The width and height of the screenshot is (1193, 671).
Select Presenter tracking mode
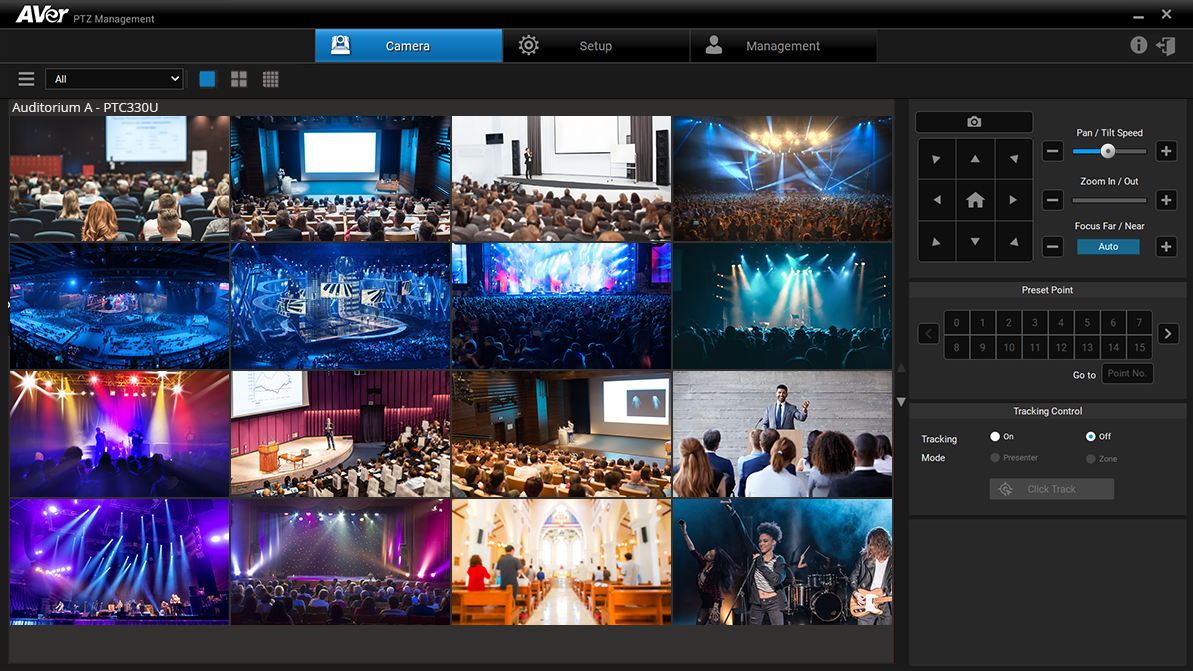(x=994, y=458)
